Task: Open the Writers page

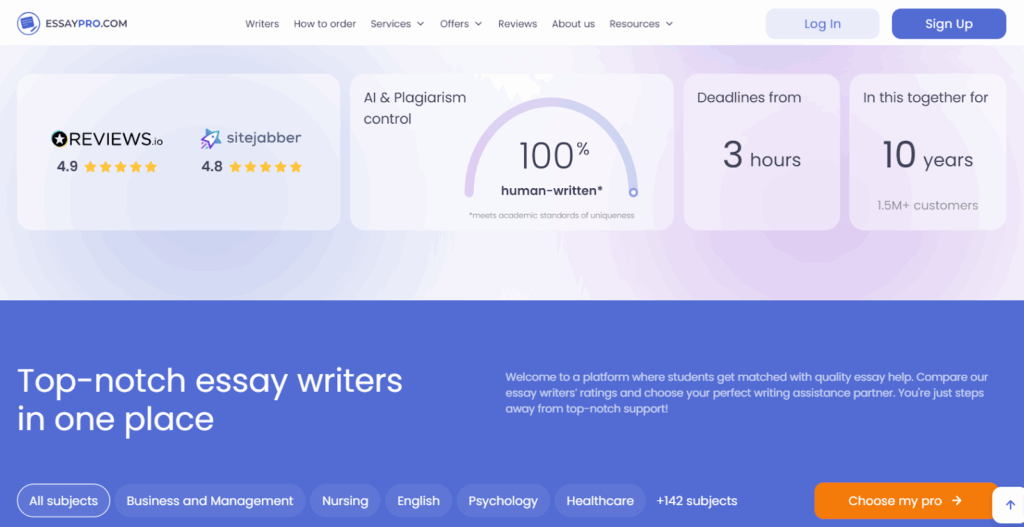Action: [x=262, y=24]
